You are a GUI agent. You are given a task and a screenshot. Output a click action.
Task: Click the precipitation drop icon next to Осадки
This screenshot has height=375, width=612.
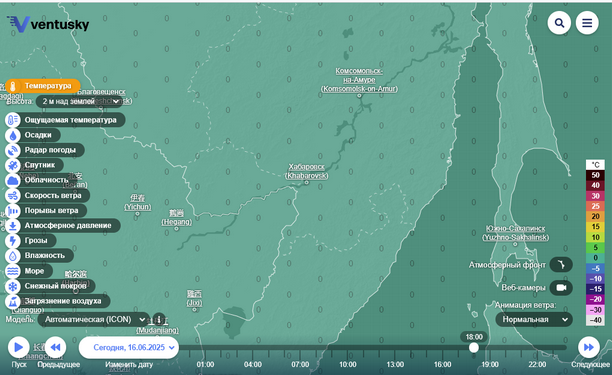point(13,135)
